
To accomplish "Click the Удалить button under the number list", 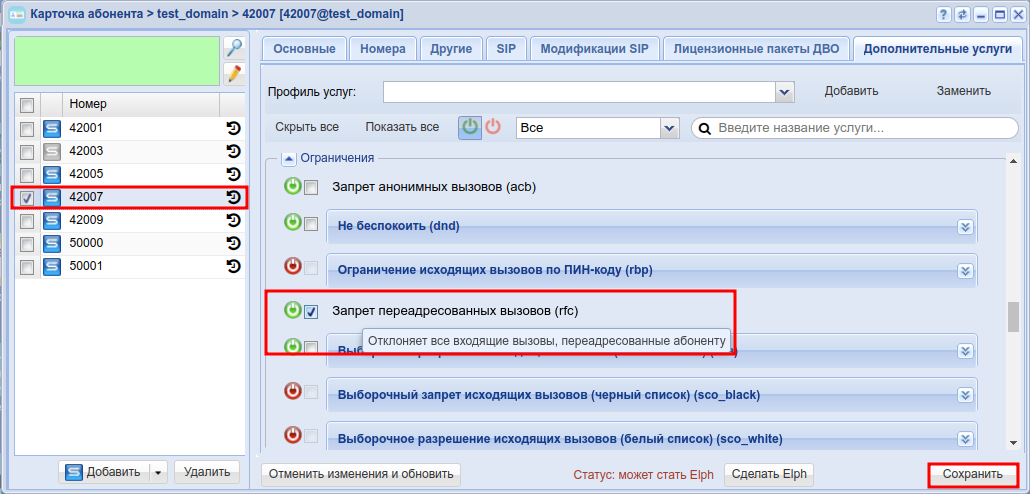I will pyautogui.click(x=207, y=472).
